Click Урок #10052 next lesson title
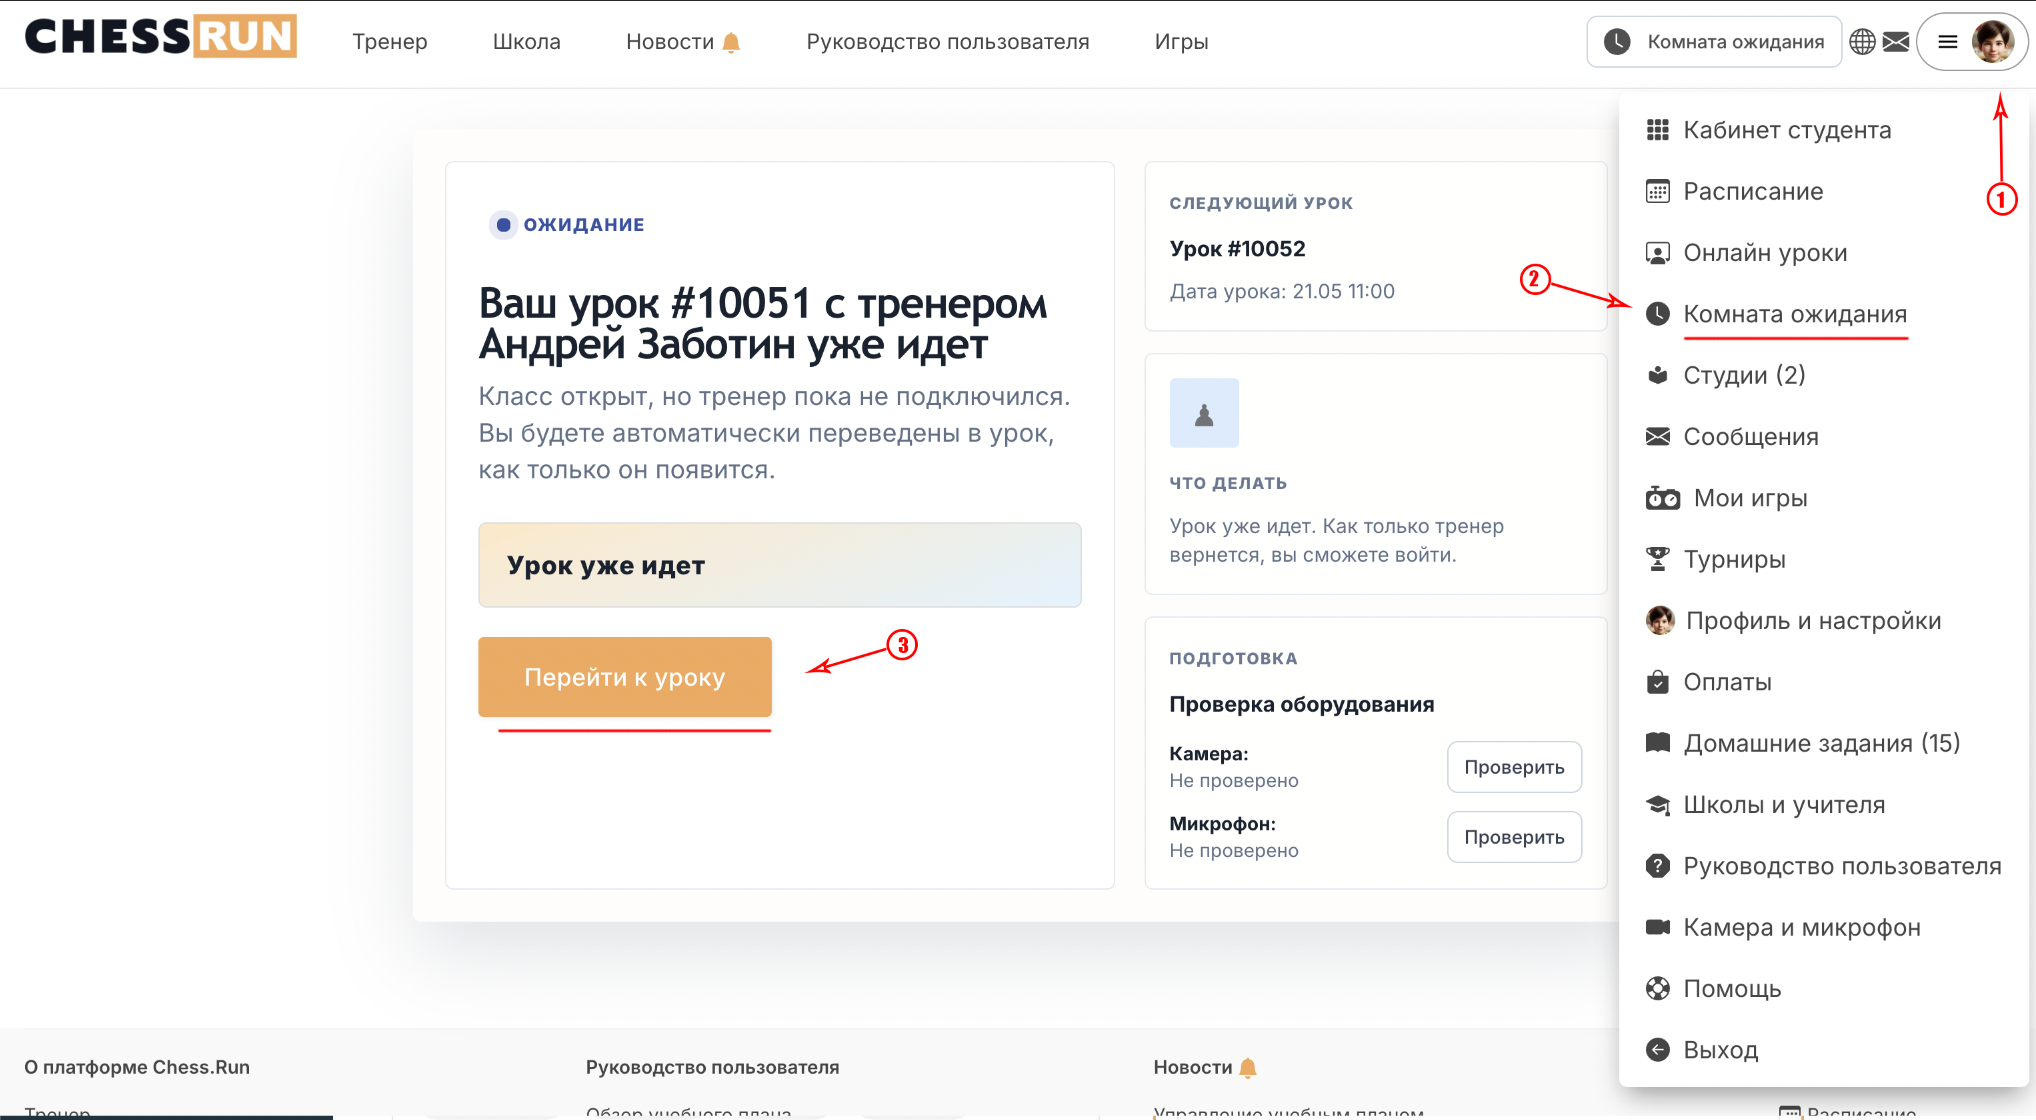Viewport: 2036px width, 1120px height. pos(1237,249)
